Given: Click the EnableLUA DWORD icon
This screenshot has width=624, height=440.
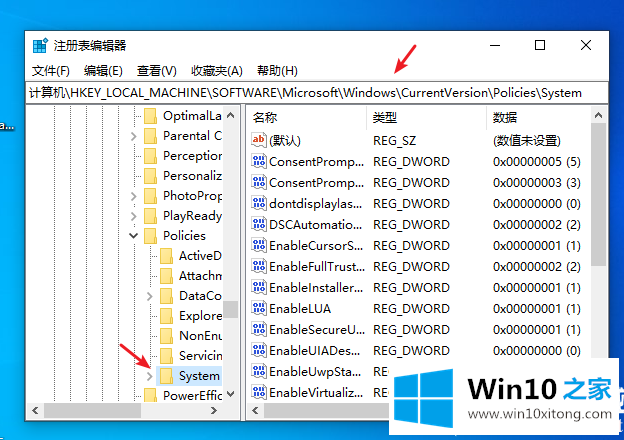Looking at the screenshot, I should coord(259,308).
